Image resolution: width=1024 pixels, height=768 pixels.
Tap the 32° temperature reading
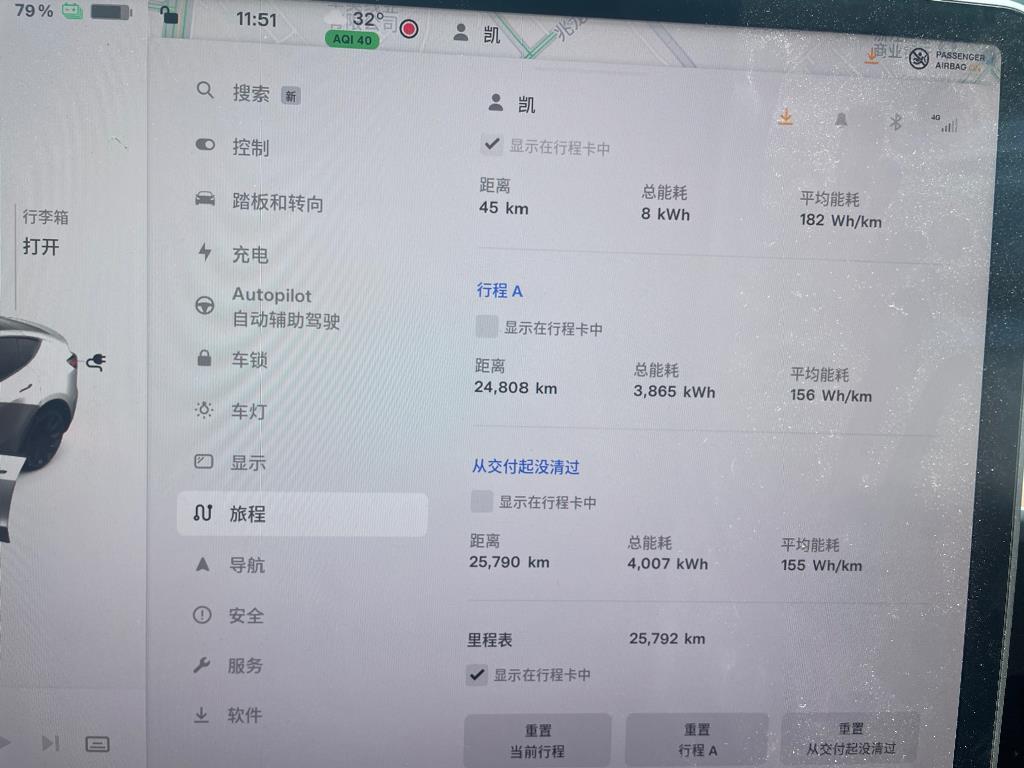(x=368, y=19)
